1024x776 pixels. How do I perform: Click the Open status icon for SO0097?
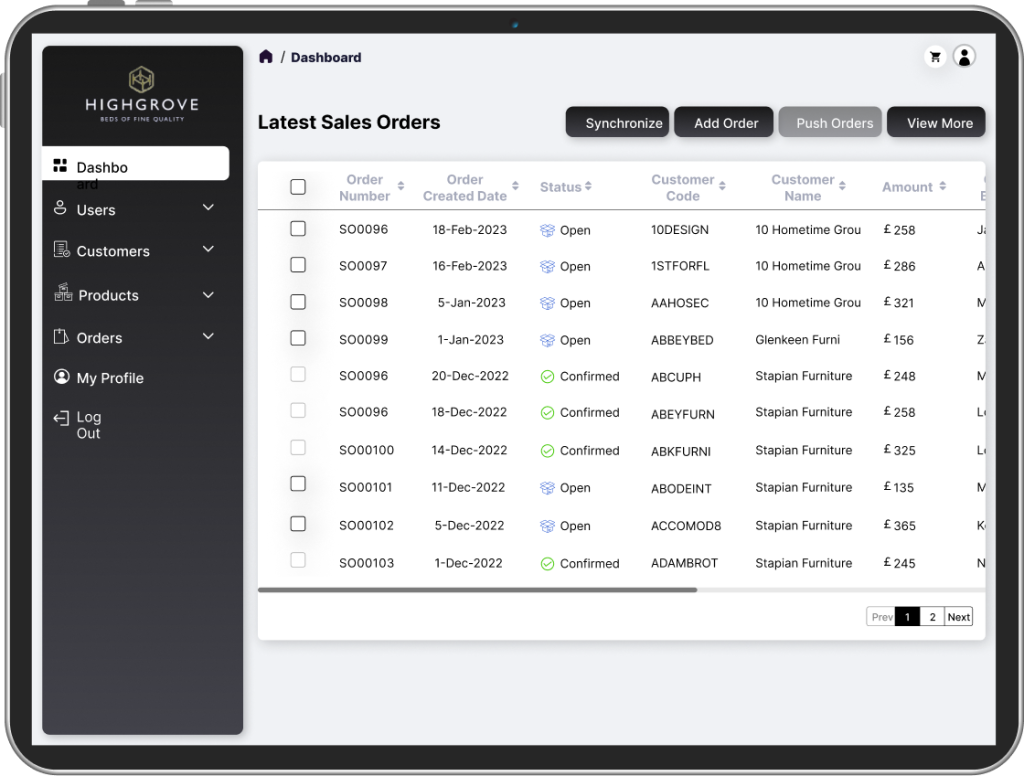(x=547, y=267)
